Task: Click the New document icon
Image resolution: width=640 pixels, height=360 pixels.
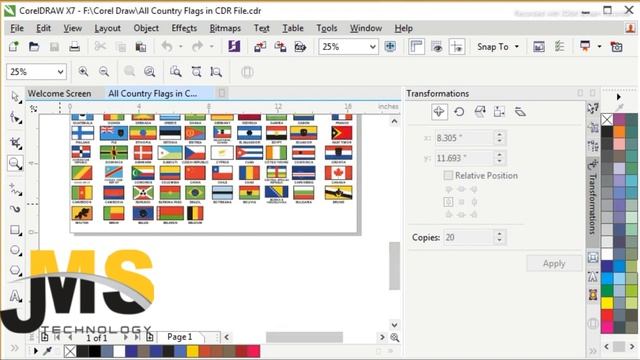Action: (x=14, y=47)
